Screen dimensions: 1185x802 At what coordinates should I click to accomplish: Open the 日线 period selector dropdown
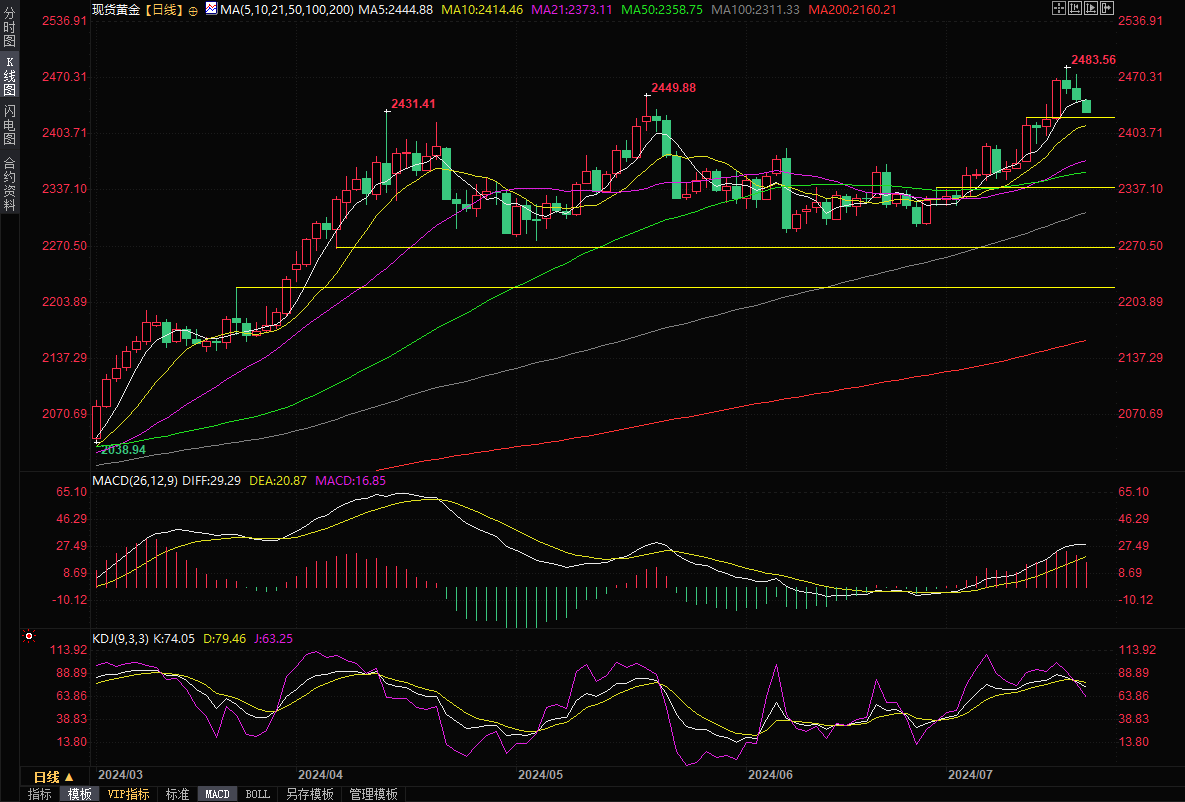(53, 777)
